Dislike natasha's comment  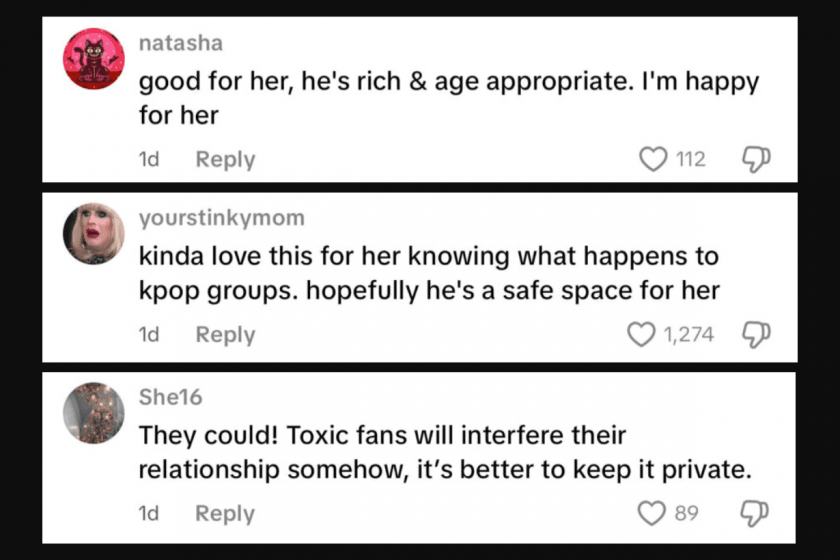[755, 159]
